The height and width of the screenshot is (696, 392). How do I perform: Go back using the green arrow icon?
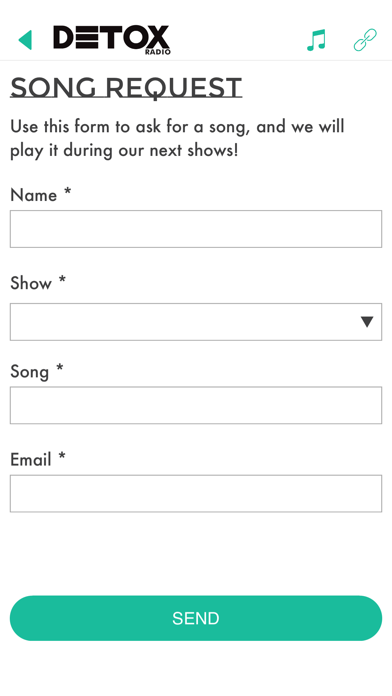coord(25,40)
